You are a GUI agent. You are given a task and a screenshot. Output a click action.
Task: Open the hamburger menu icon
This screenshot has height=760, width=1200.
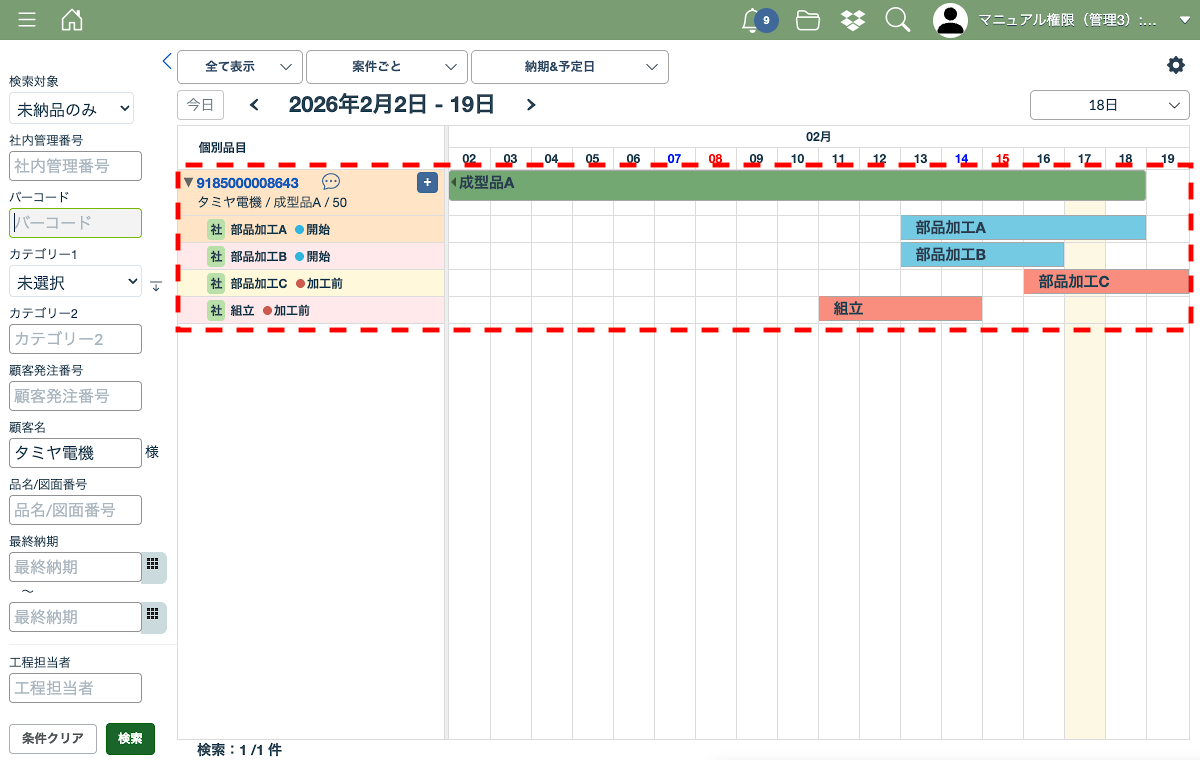click(27, 20)
